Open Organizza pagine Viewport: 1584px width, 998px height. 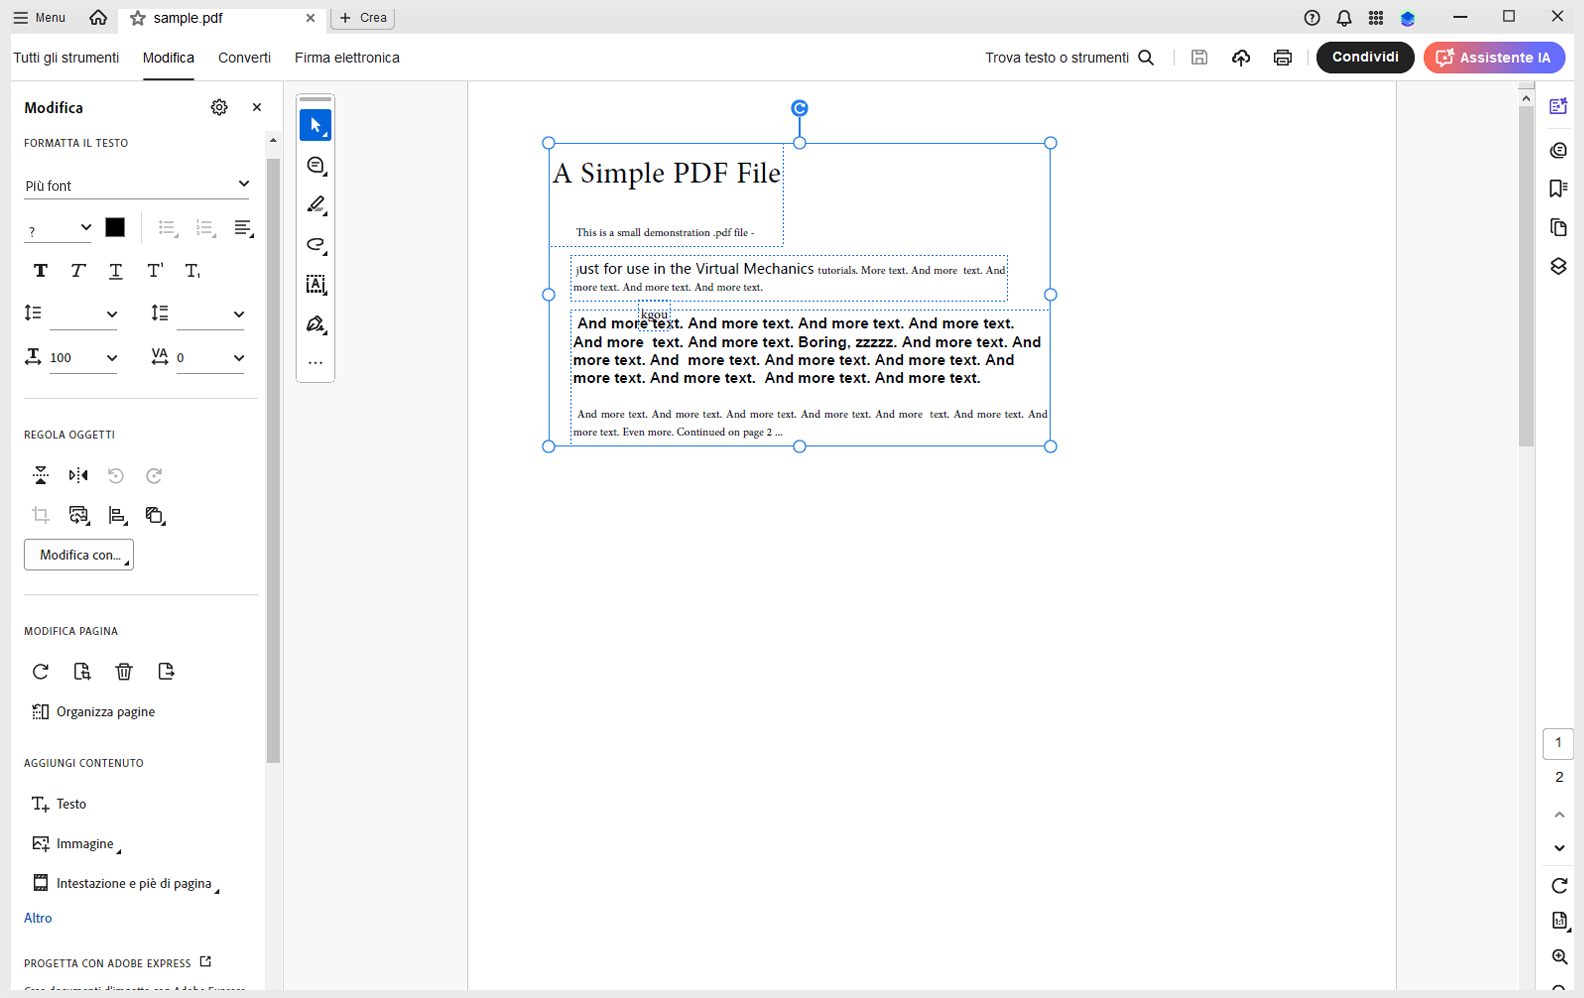tap(94, 712)
